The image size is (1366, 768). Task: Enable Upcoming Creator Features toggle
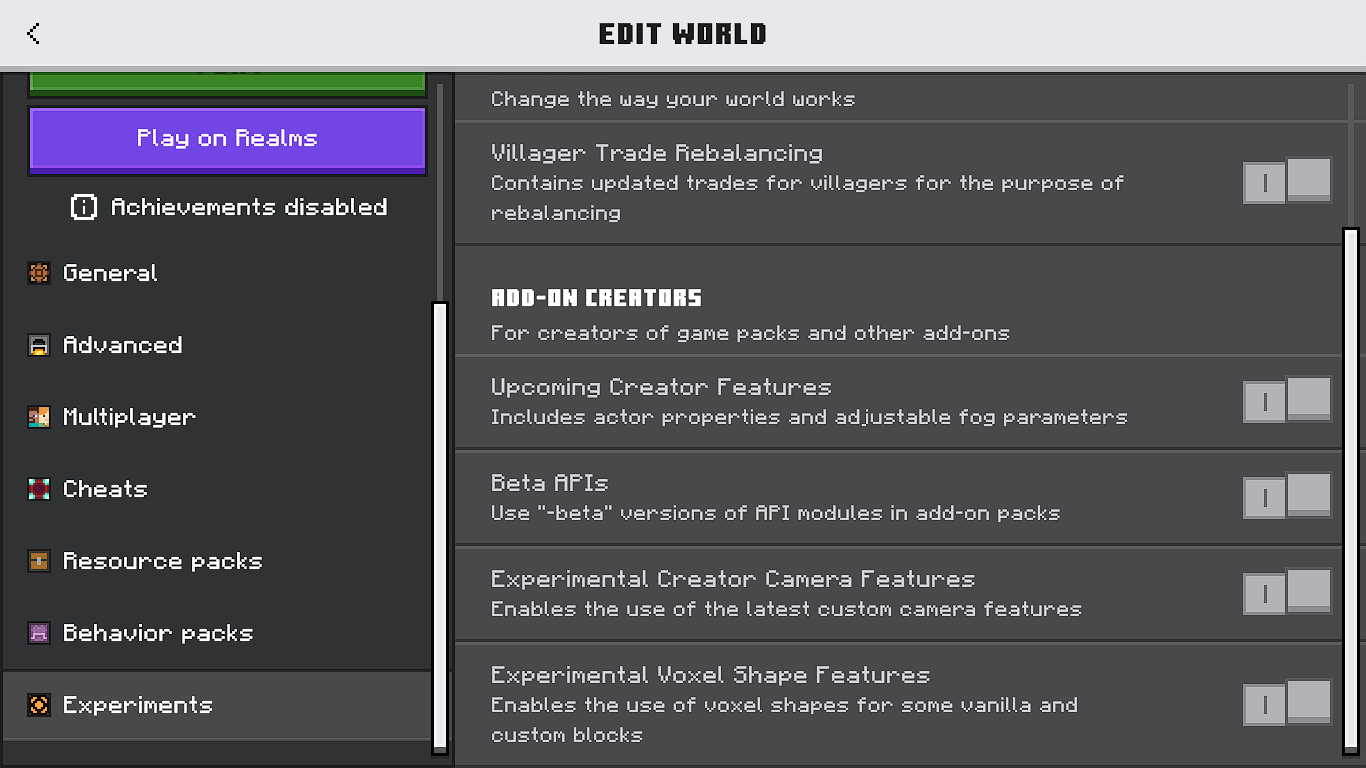coord(1287,400)
